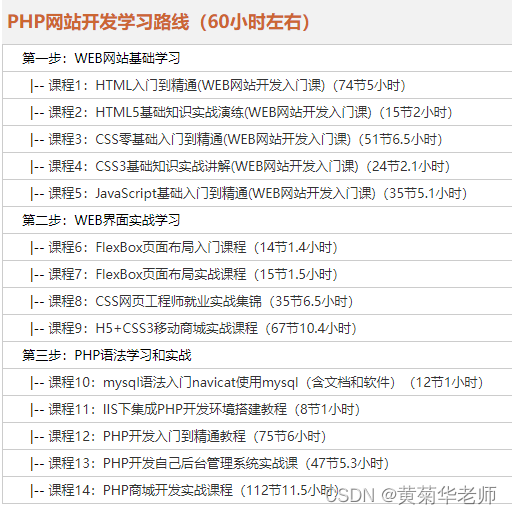The image size is (512, 515).
Task: Open 课程4 CSS3基础知识实战讲解 row
Action: pyautogui.click(x=257, y=166)
